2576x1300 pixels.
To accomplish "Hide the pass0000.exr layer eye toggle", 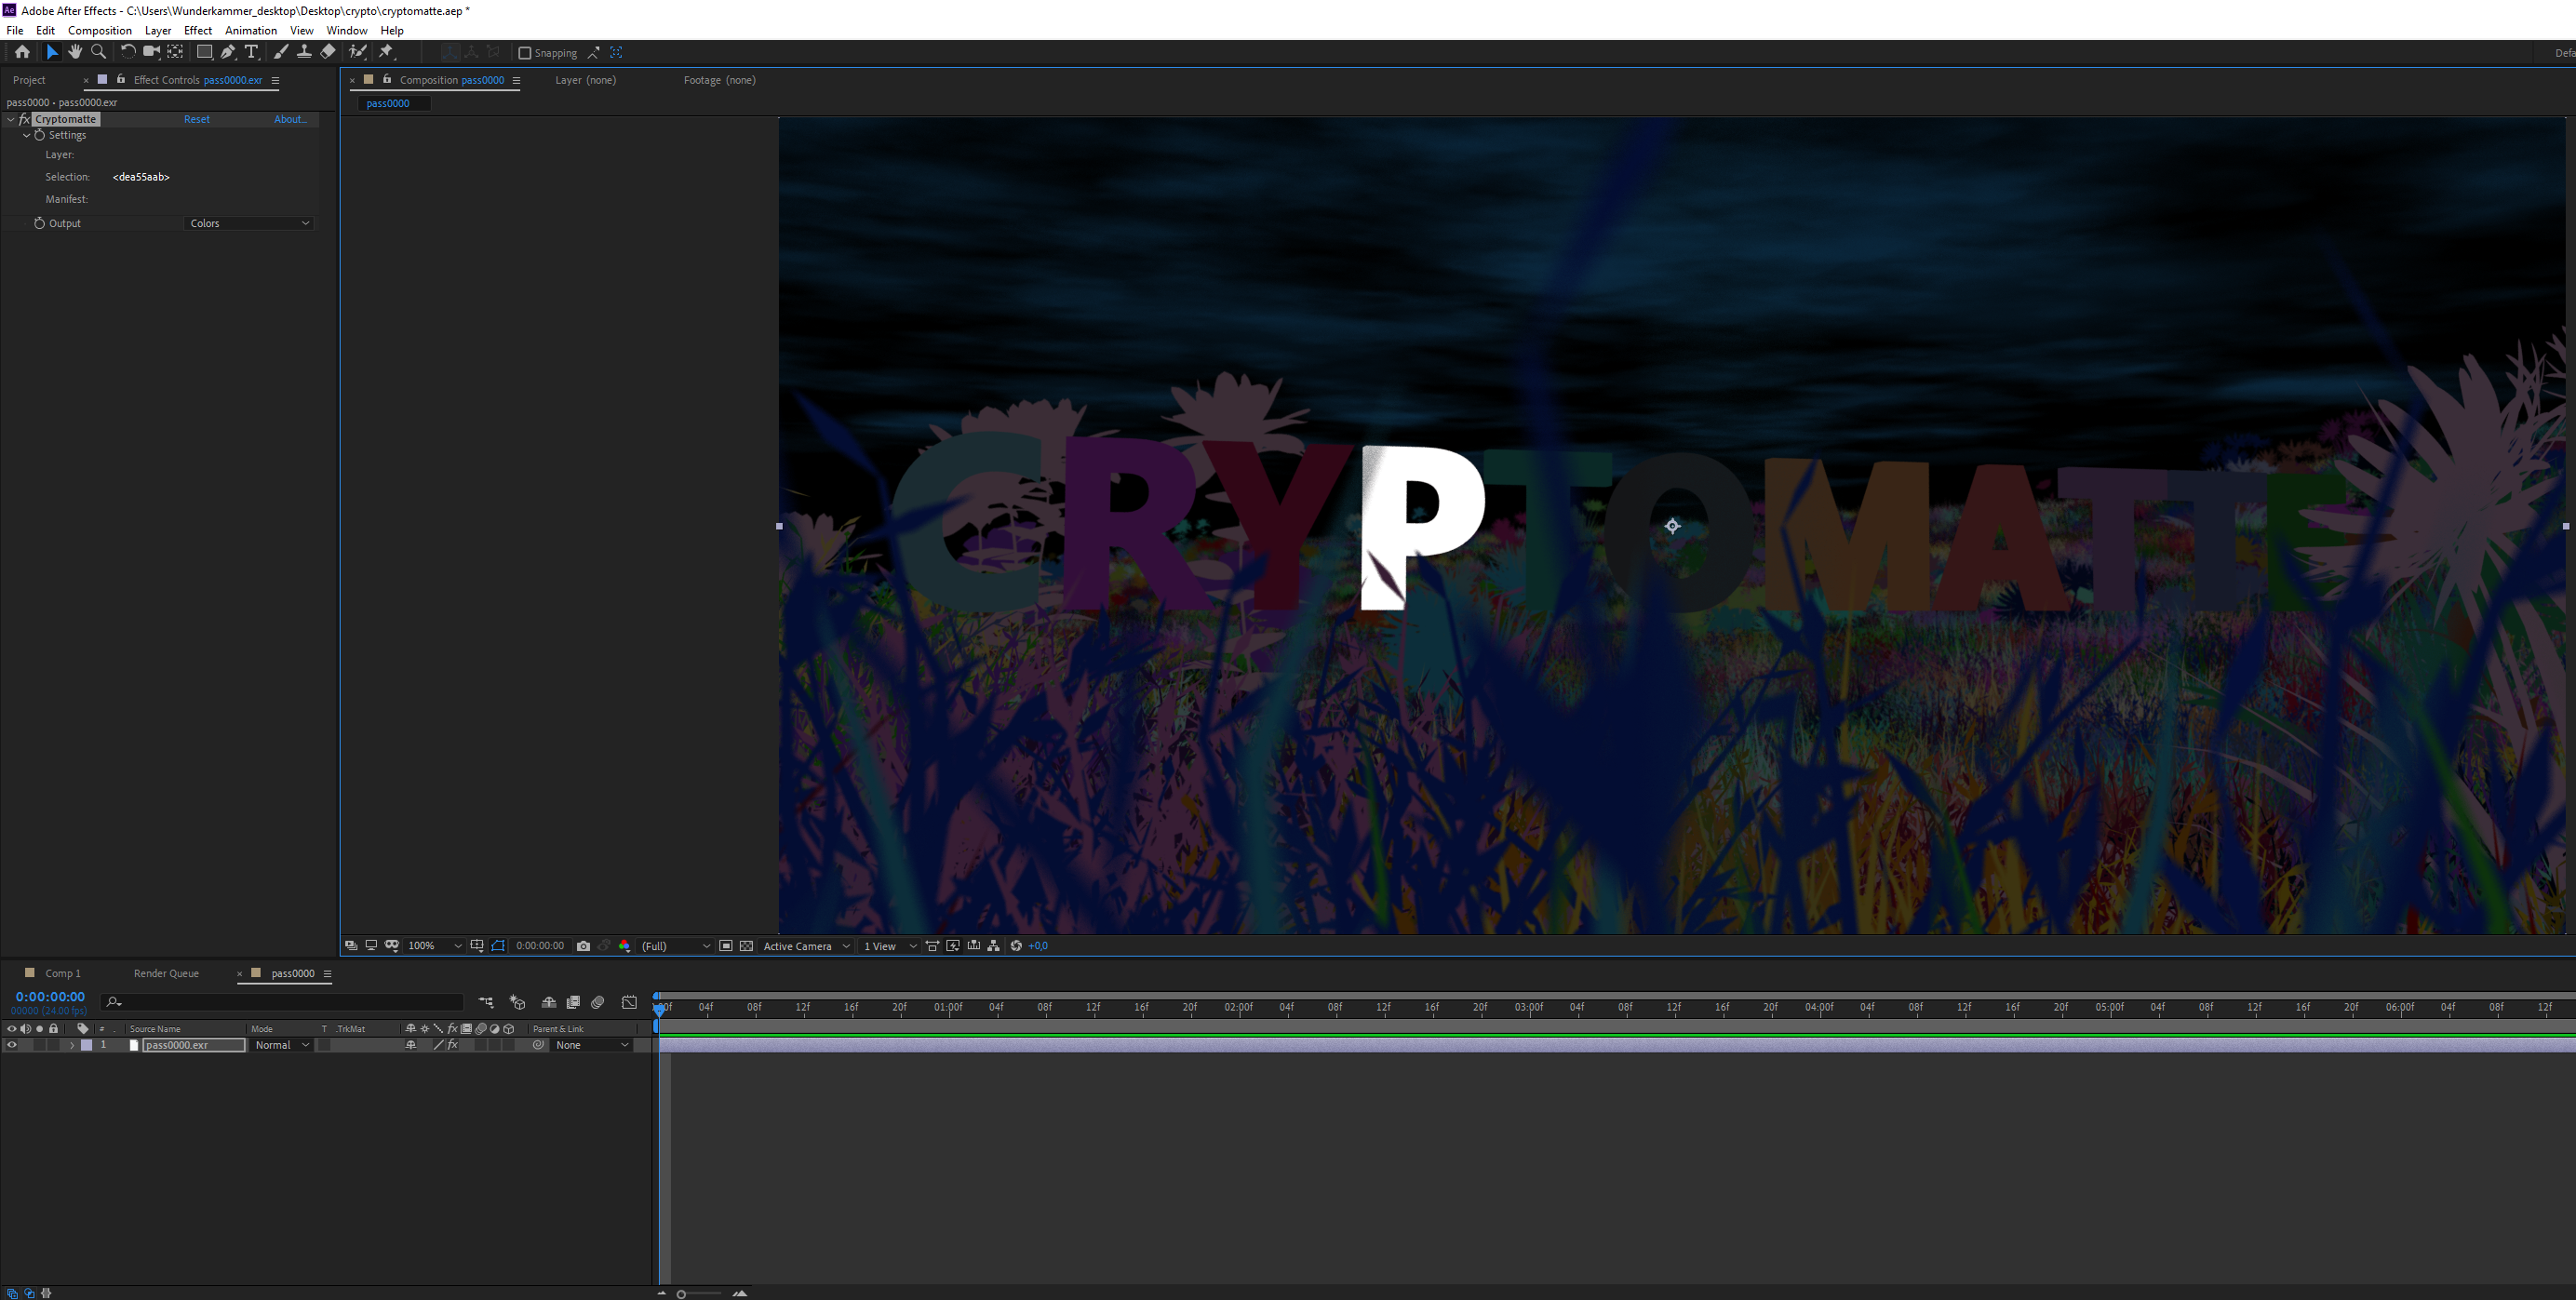I will pos(12,1045).
